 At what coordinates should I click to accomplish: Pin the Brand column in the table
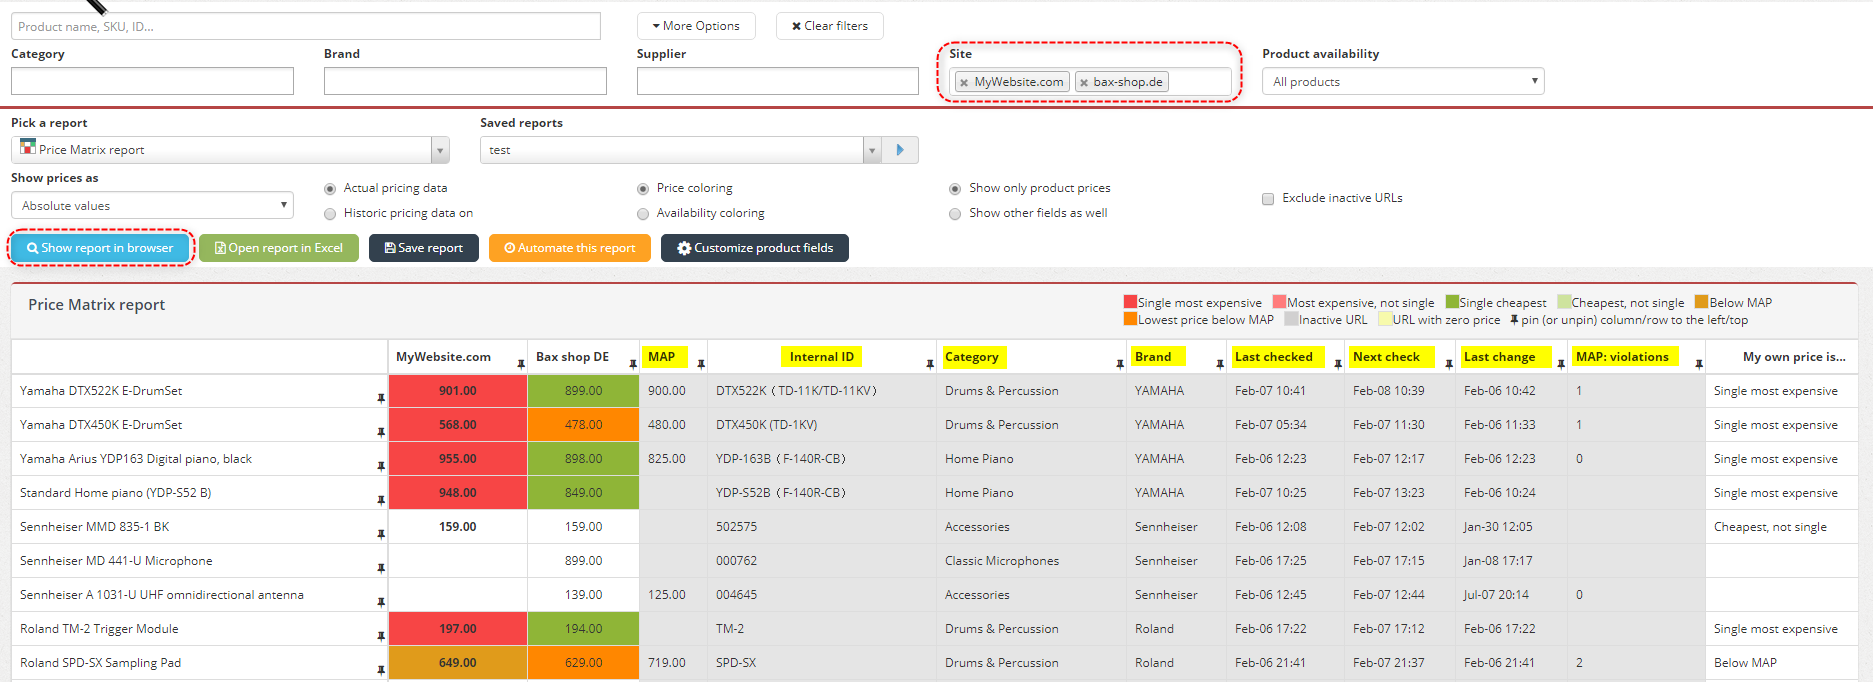tap(1220, 364)
